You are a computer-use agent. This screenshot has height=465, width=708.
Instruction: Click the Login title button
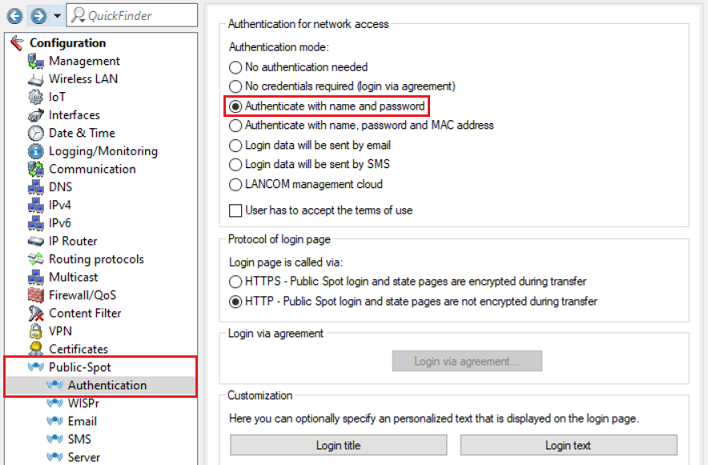[x=338, y=445]
